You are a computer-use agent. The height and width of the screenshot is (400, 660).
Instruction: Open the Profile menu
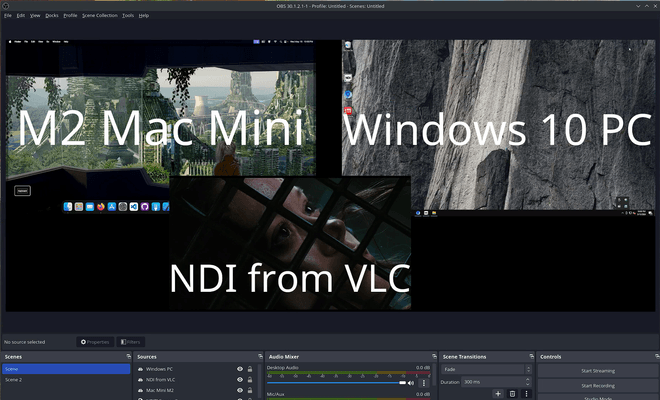70,16
